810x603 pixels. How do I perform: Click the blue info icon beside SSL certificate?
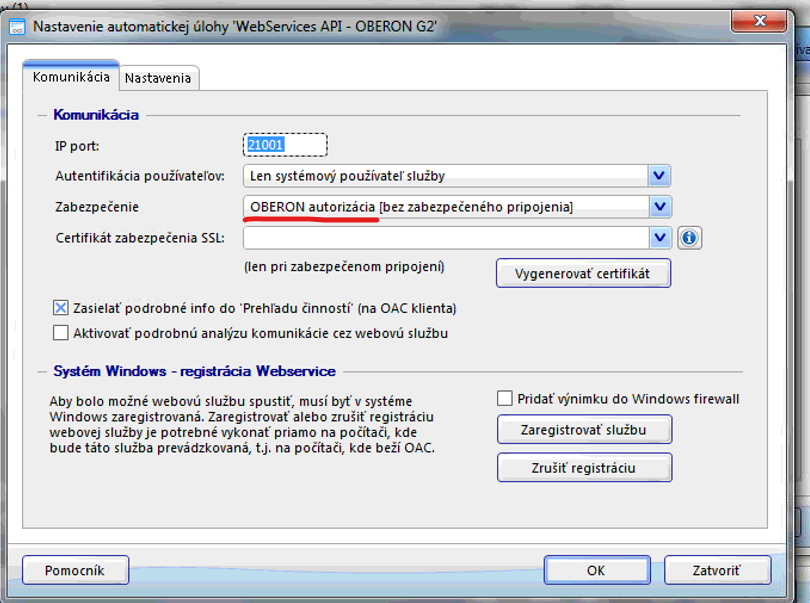tap(689, 238)
